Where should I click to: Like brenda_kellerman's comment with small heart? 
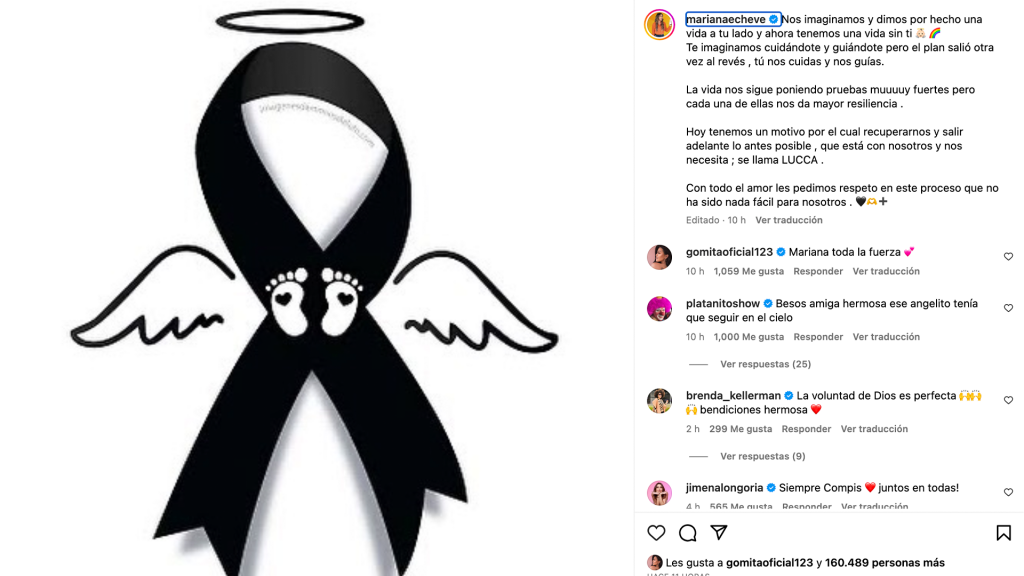click(x=1008, y=400)
